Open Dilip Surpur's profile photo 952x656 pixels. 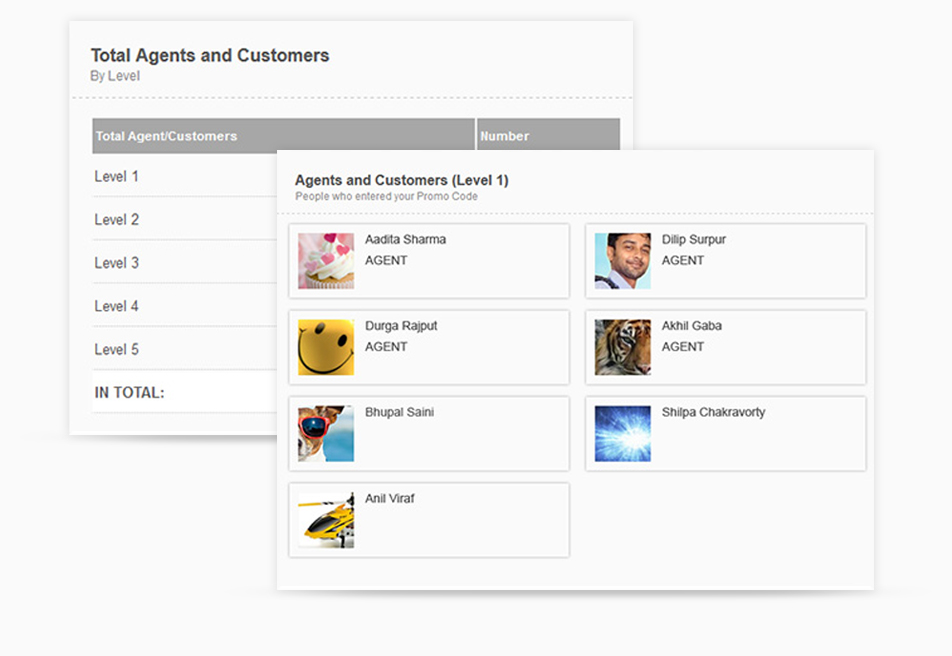point(622,261)
